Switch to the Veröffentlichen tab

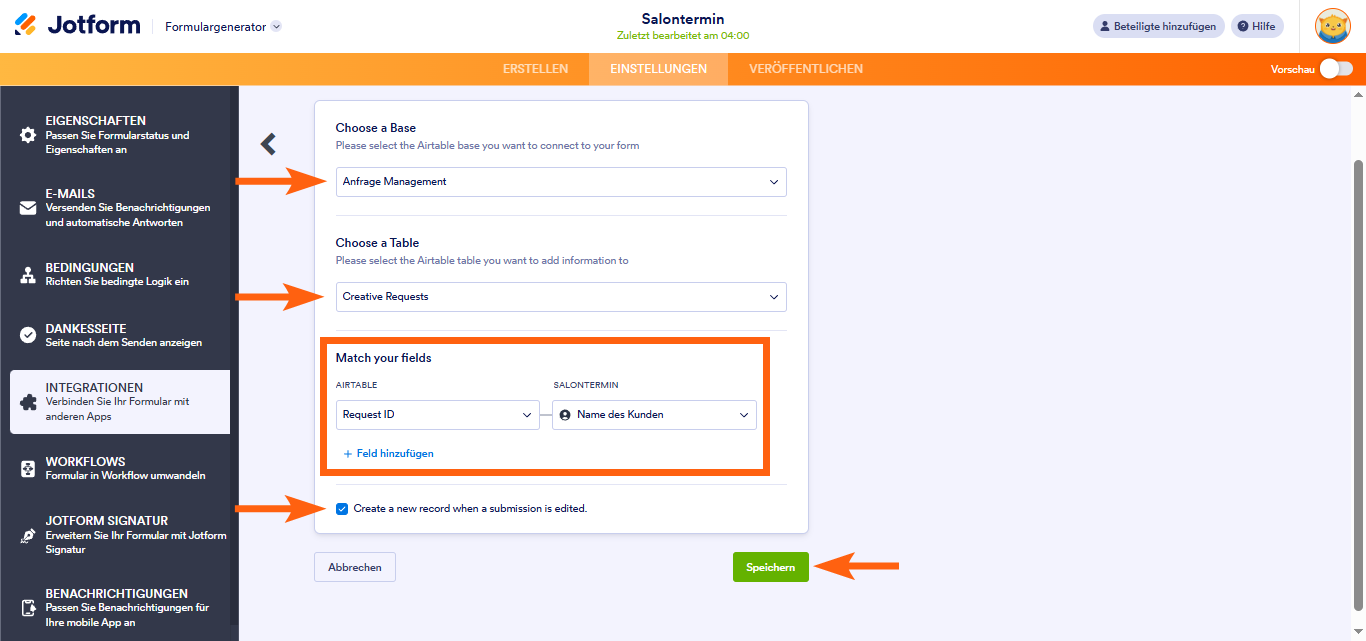click(806, 69)
